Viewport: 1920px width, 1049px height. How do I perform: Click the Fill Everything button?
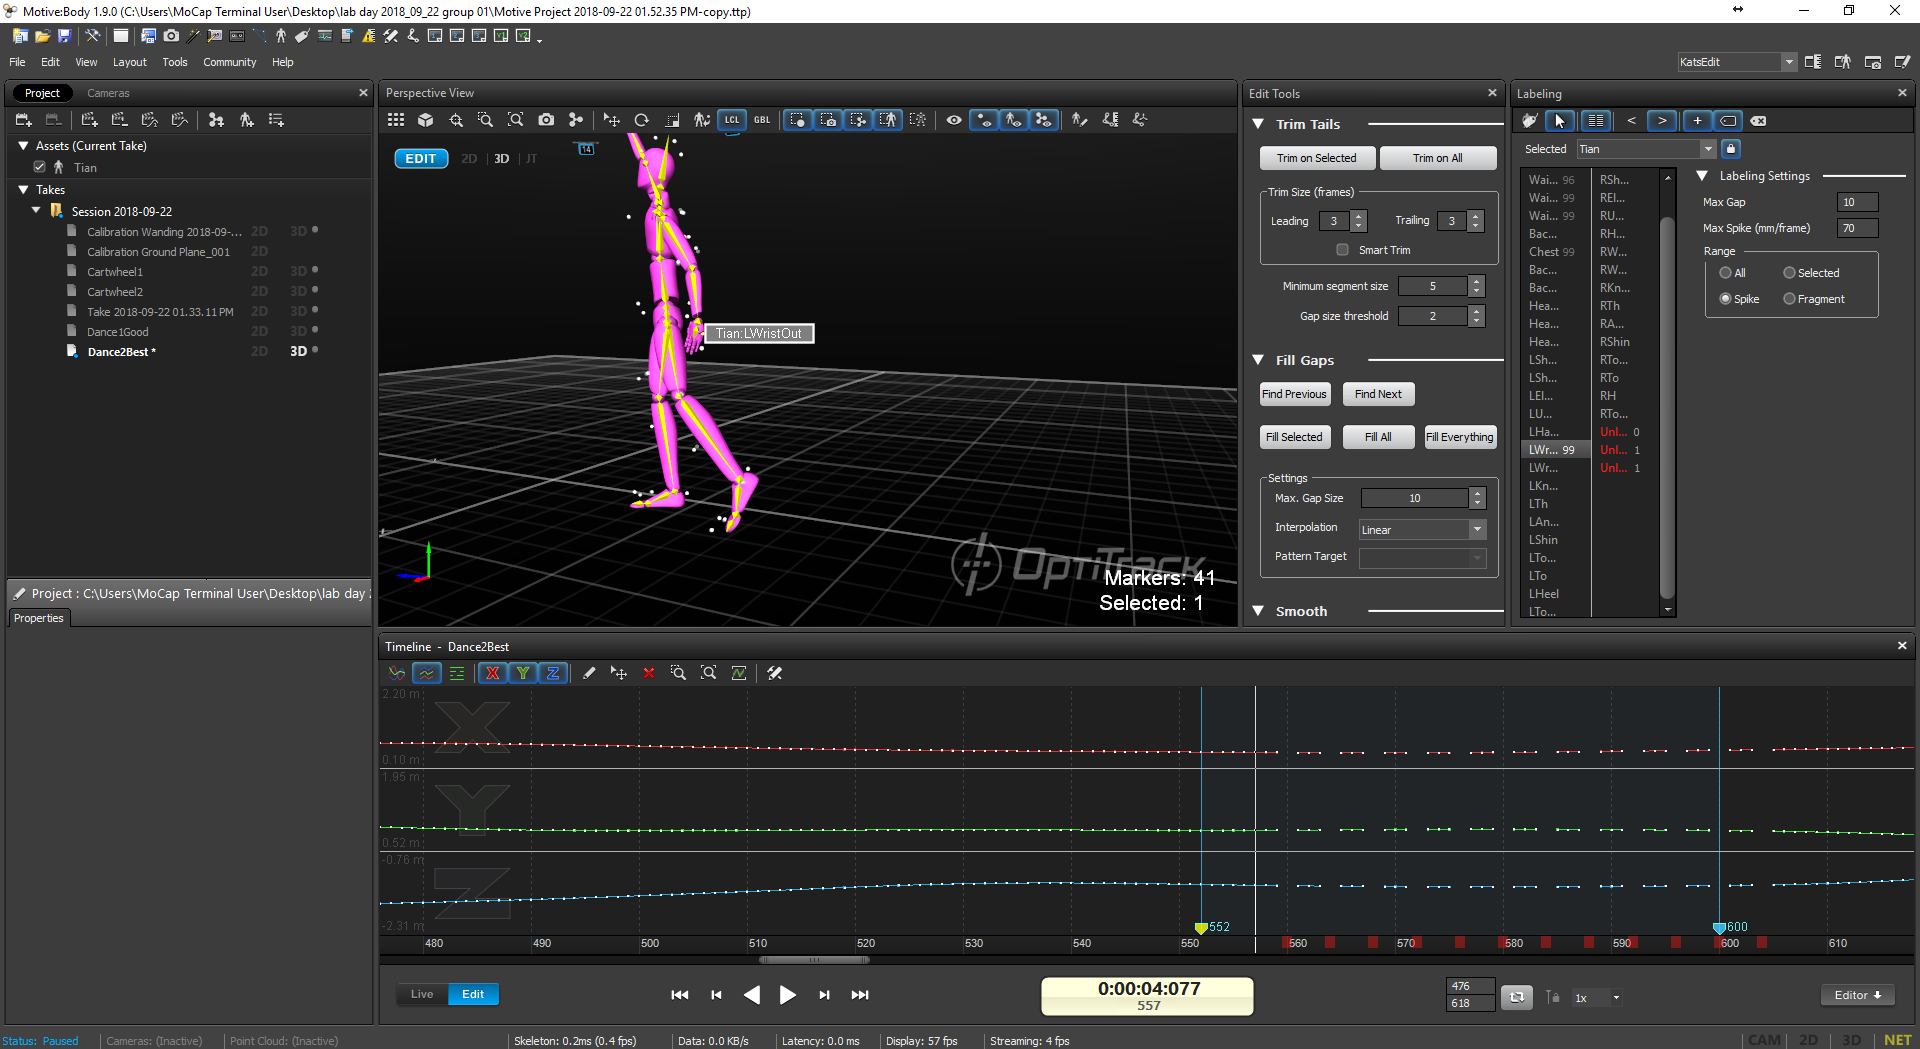pos(1459,437)
